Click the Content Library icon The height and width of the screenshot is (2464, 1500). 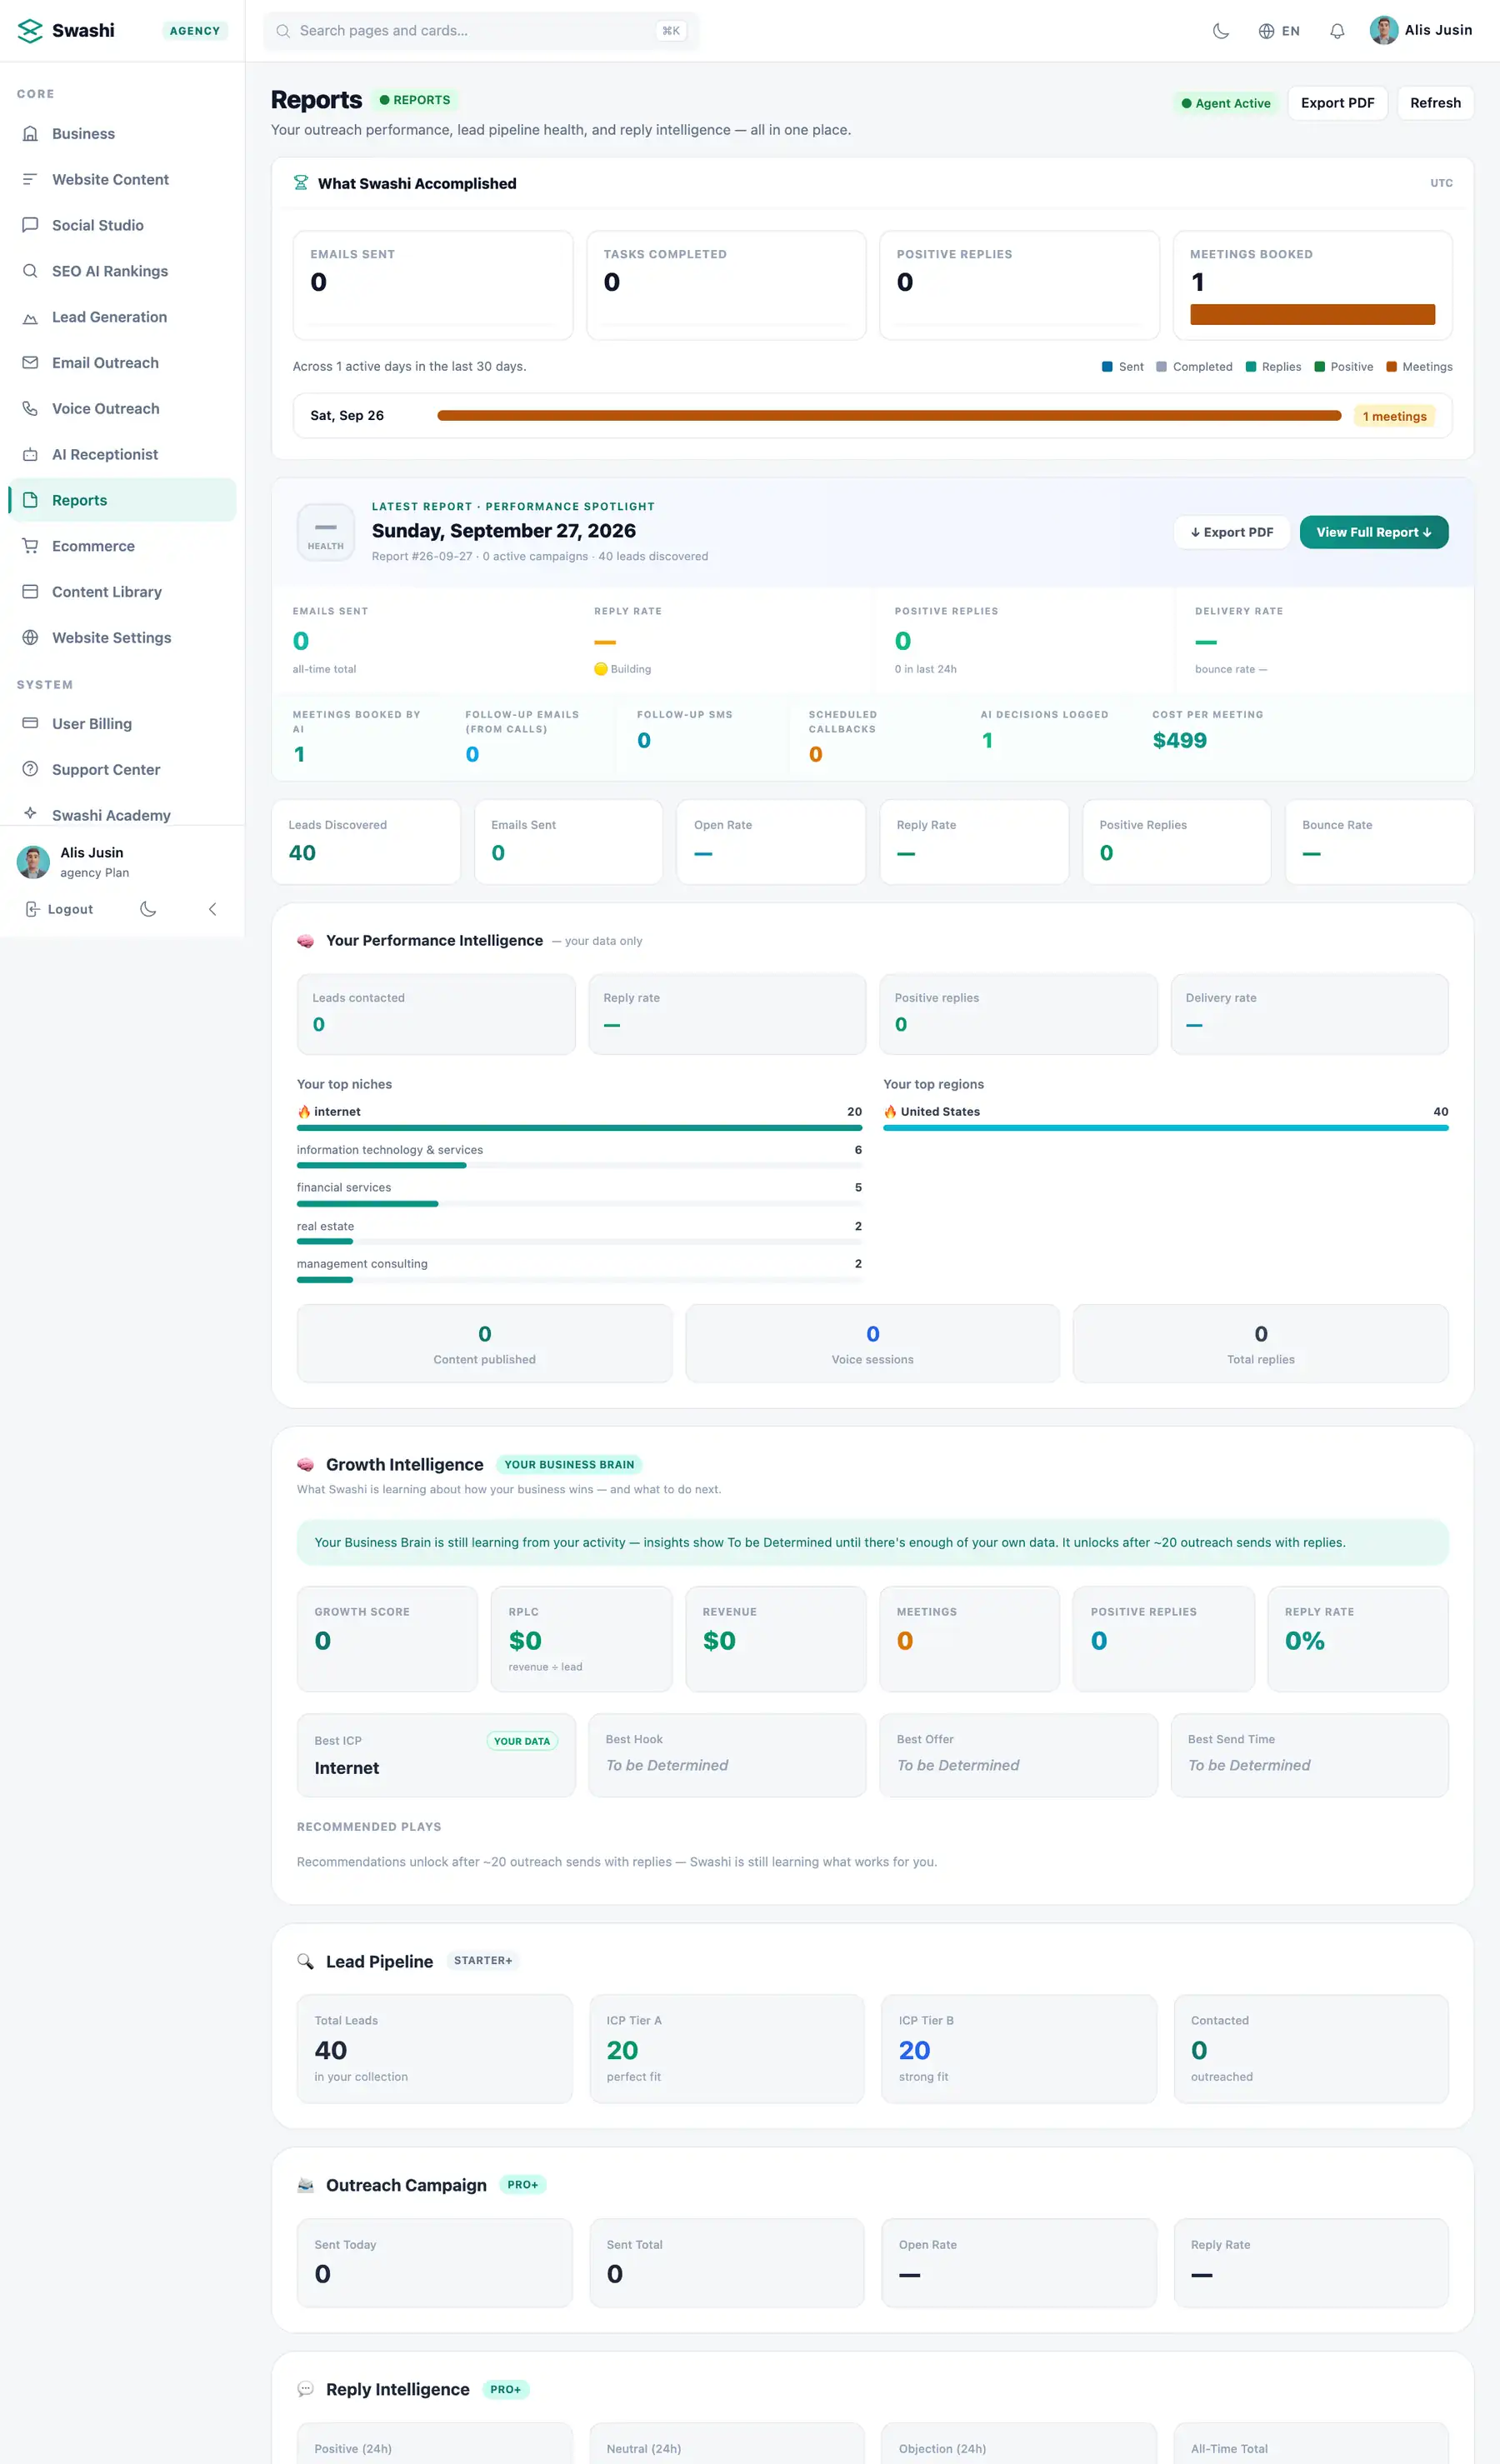click(30, 592)
